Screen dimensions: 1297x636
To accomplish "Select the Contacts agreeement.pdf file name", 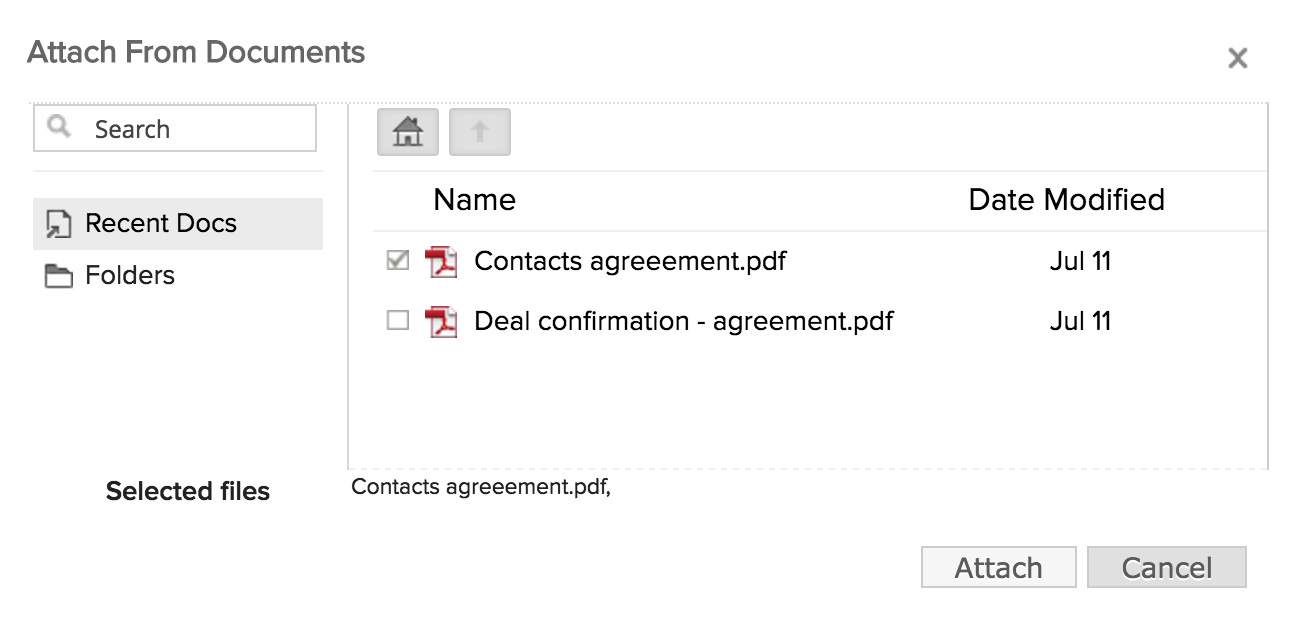I will (x=630, y=261).
